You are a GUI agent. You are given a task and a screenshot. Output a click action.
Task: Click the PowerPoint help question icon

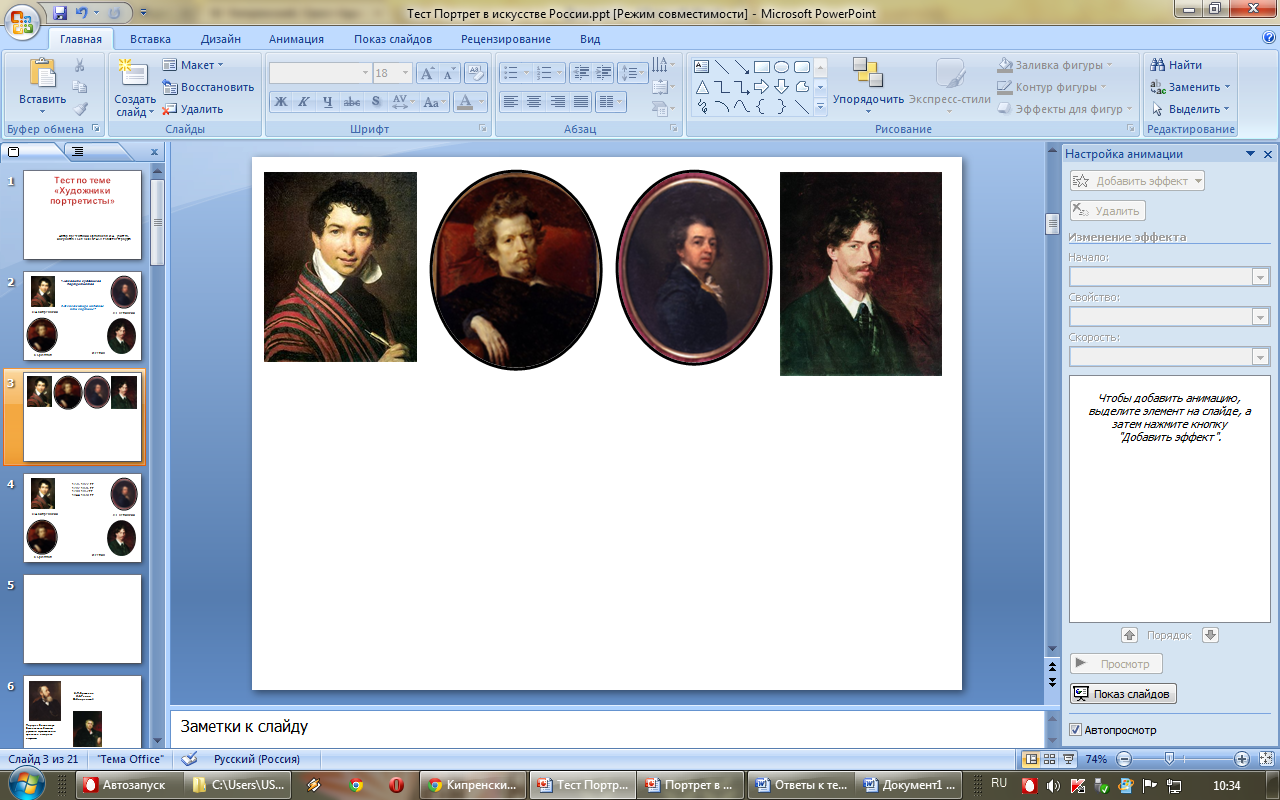tap(1269, 37)
